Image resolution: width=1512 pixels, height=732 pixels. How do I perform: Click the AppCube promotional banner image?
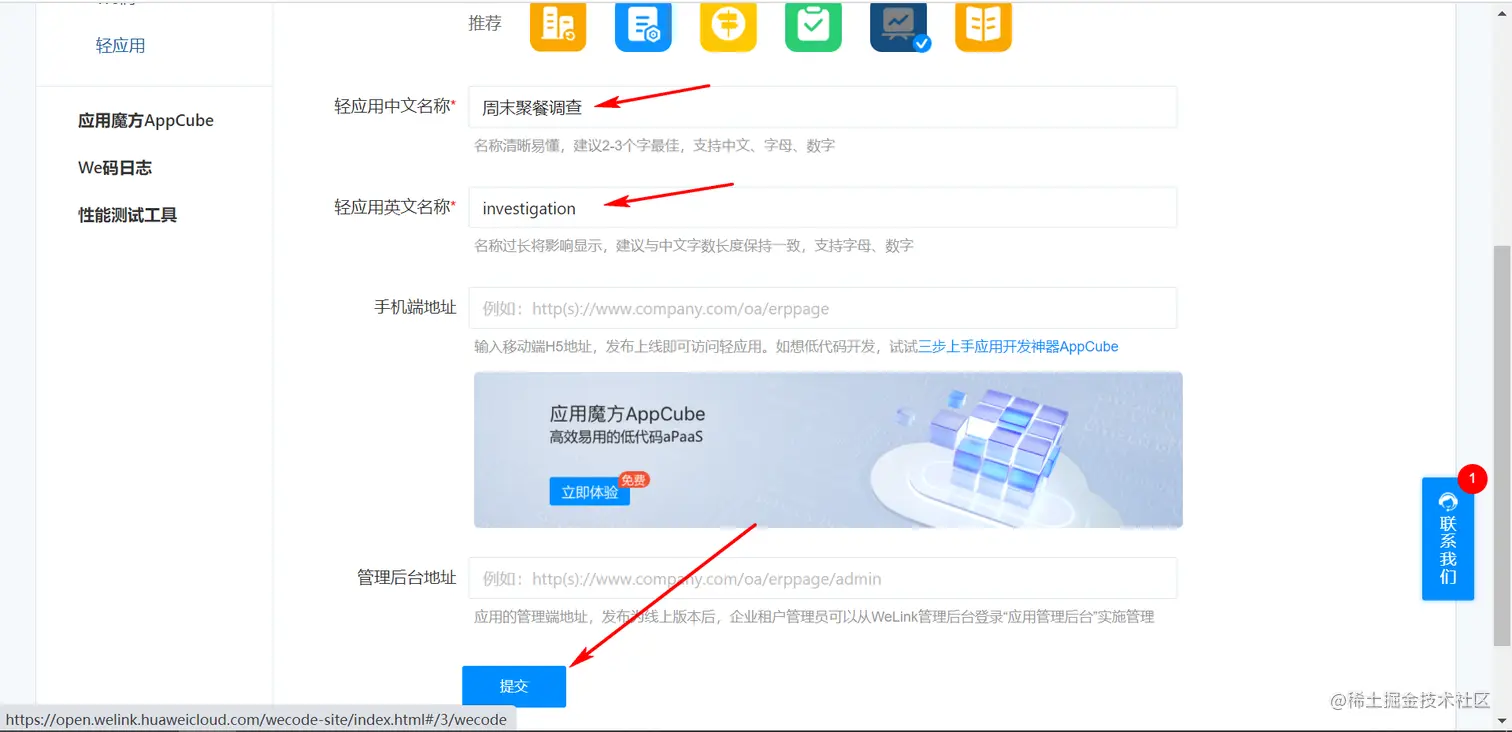pos(828,450)
